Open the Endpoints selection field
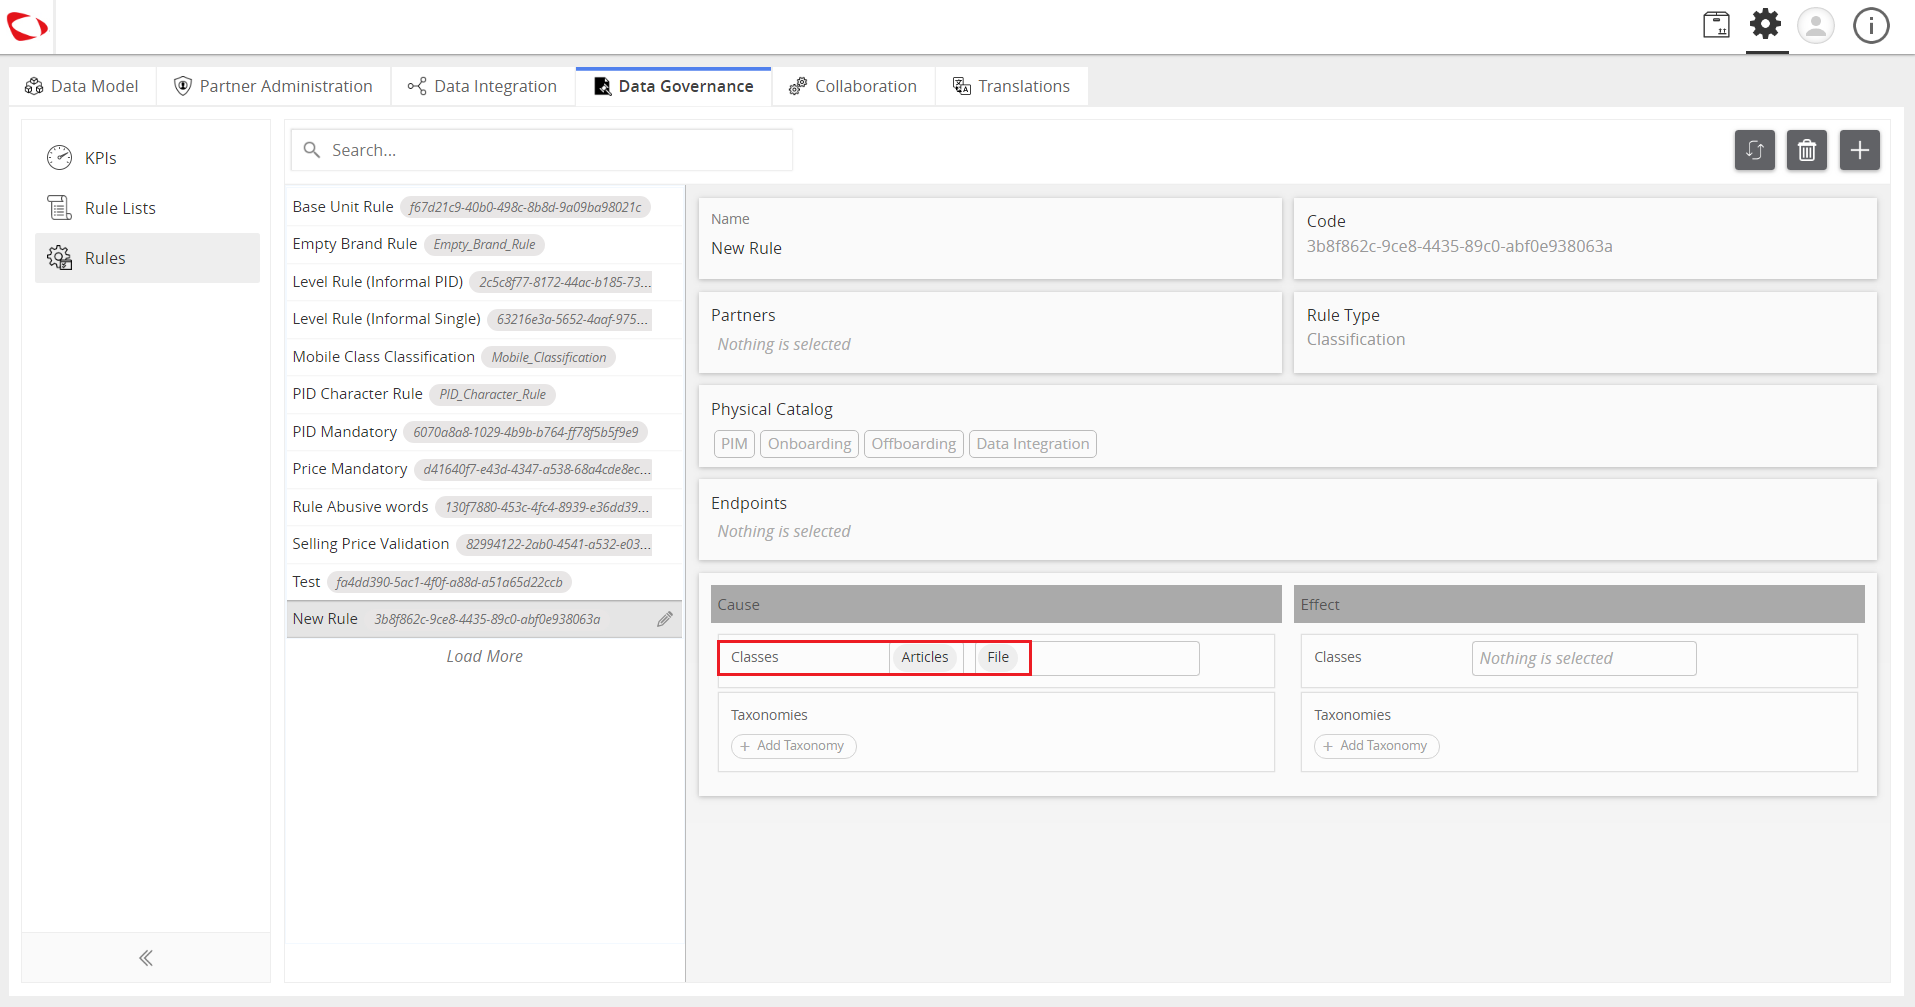Screen dimensions: 1915x1007 point(1287,519)
